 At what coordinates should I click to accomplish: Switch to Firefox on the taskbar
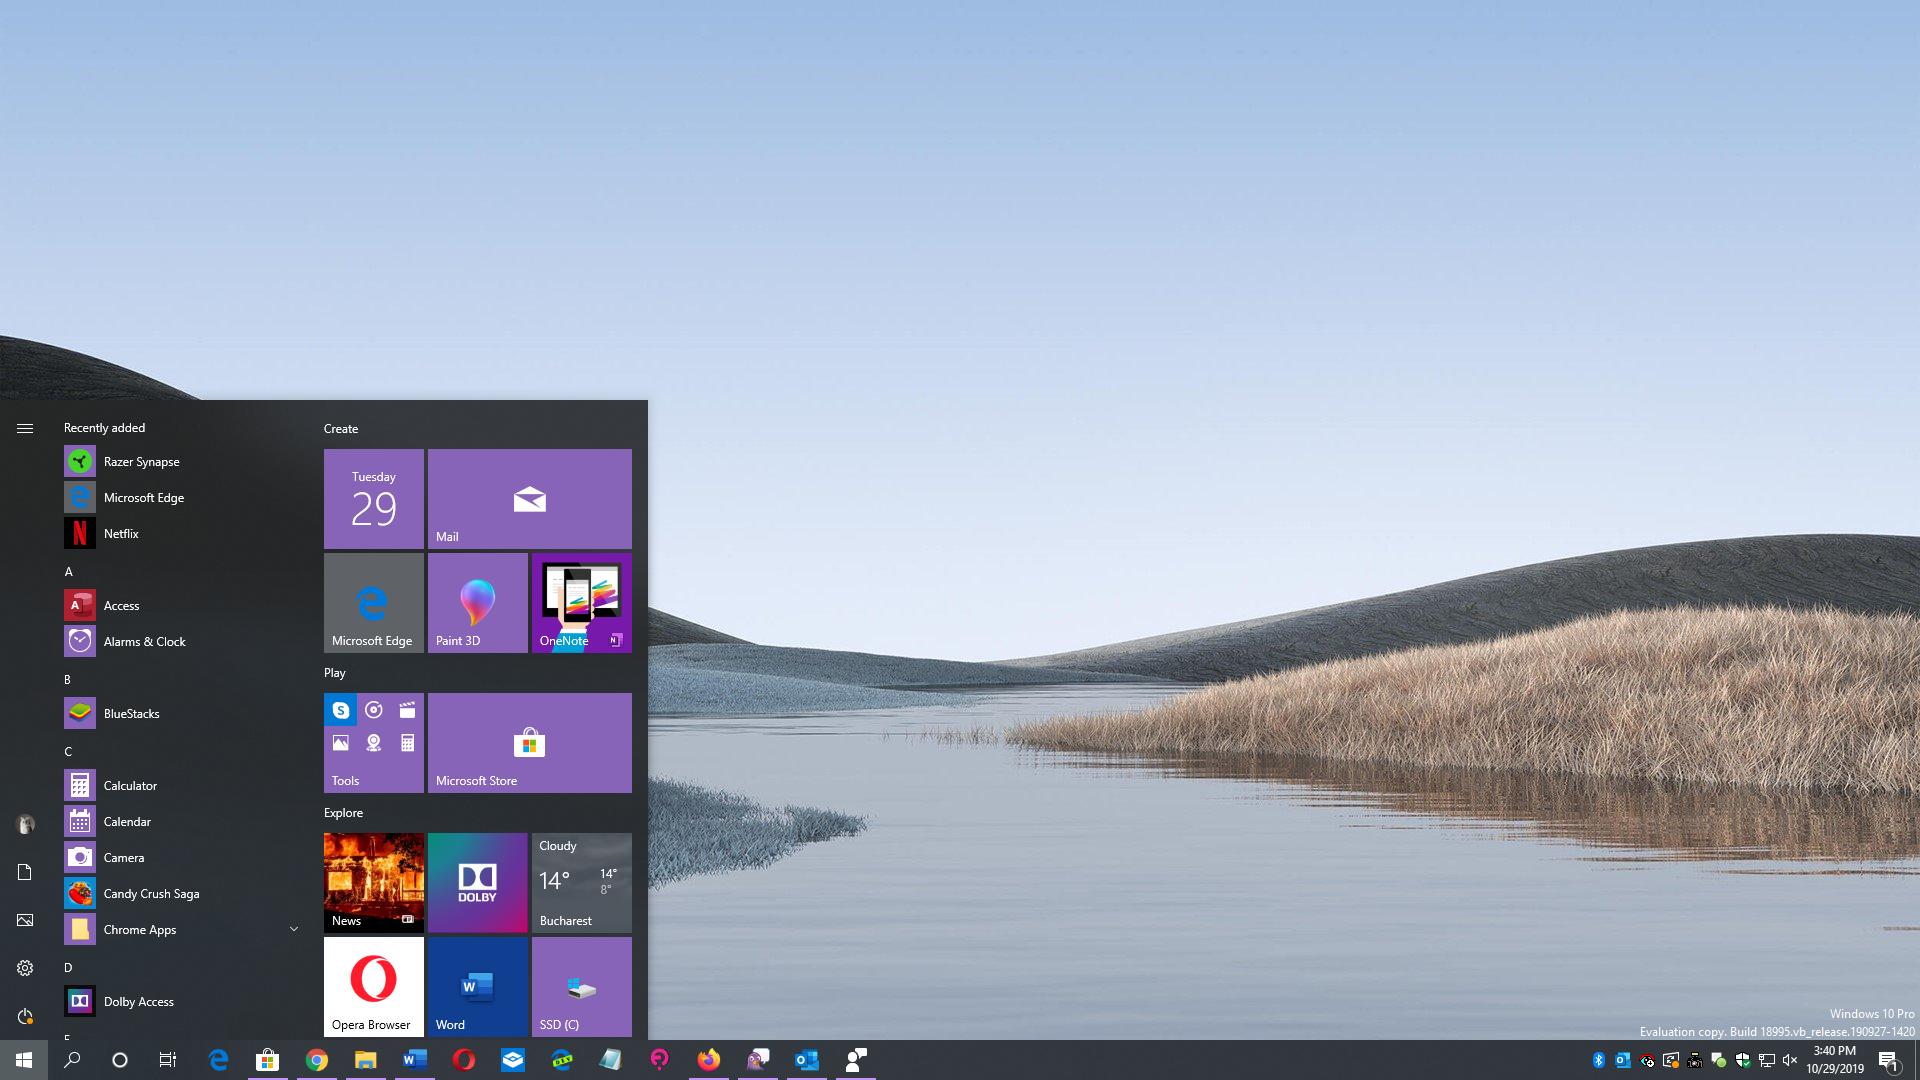point(709,1060)
